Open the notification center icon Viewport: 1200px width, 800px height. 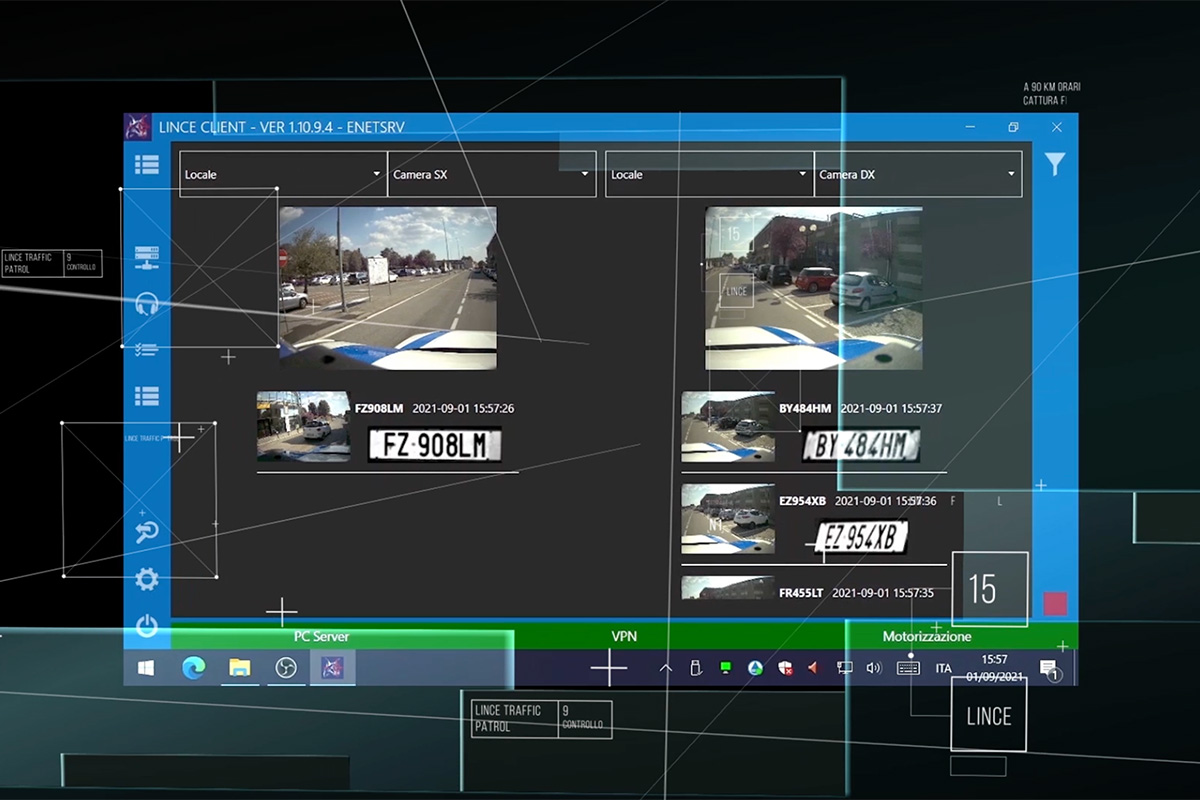1049,668
